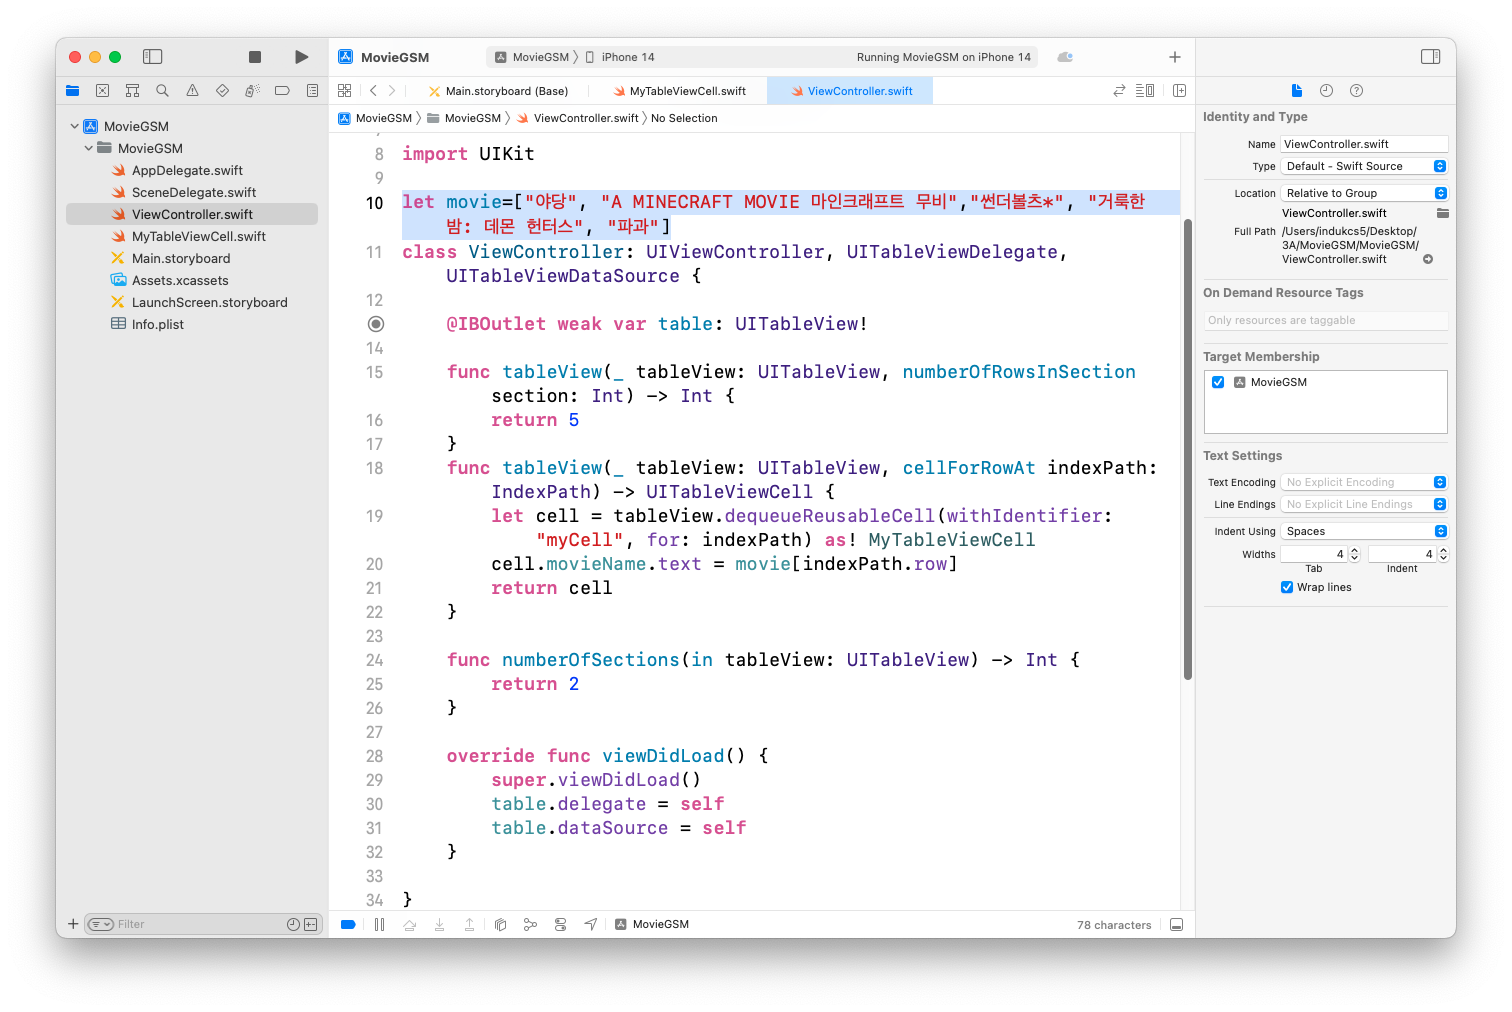Open the related items grid menu
This screenshot has width=1512, height=1012.
[x=345, y=91]
